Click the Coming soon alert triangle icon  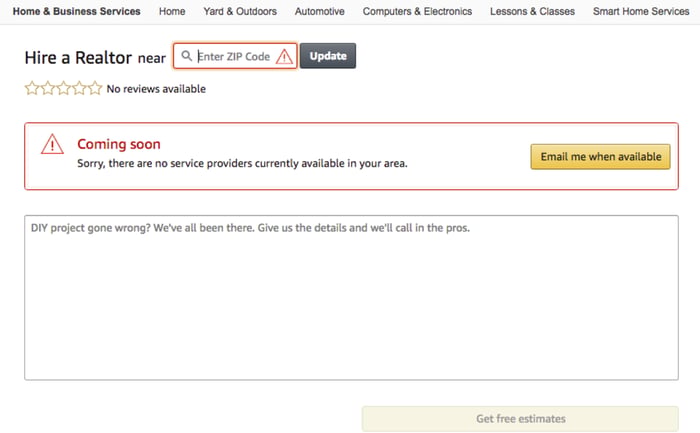(52, 144)
